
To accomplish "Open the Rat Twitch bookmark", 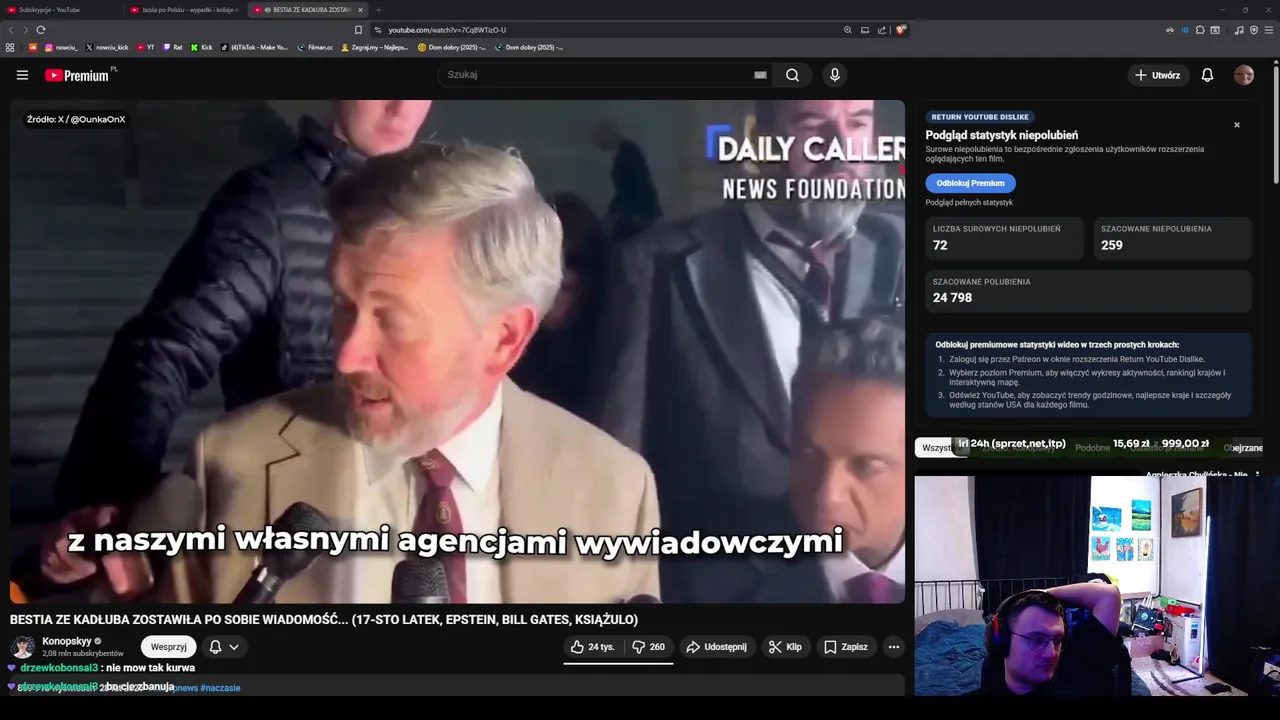I will (173, 47).
